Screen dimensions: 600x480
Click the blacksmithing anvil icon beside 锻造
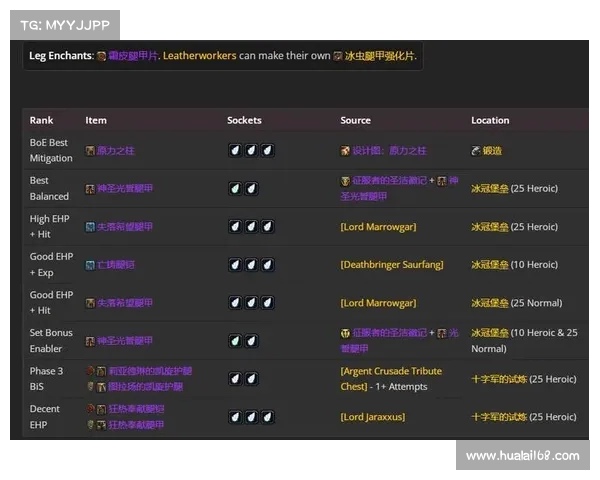pyautogui.click(x=476, y=150)
